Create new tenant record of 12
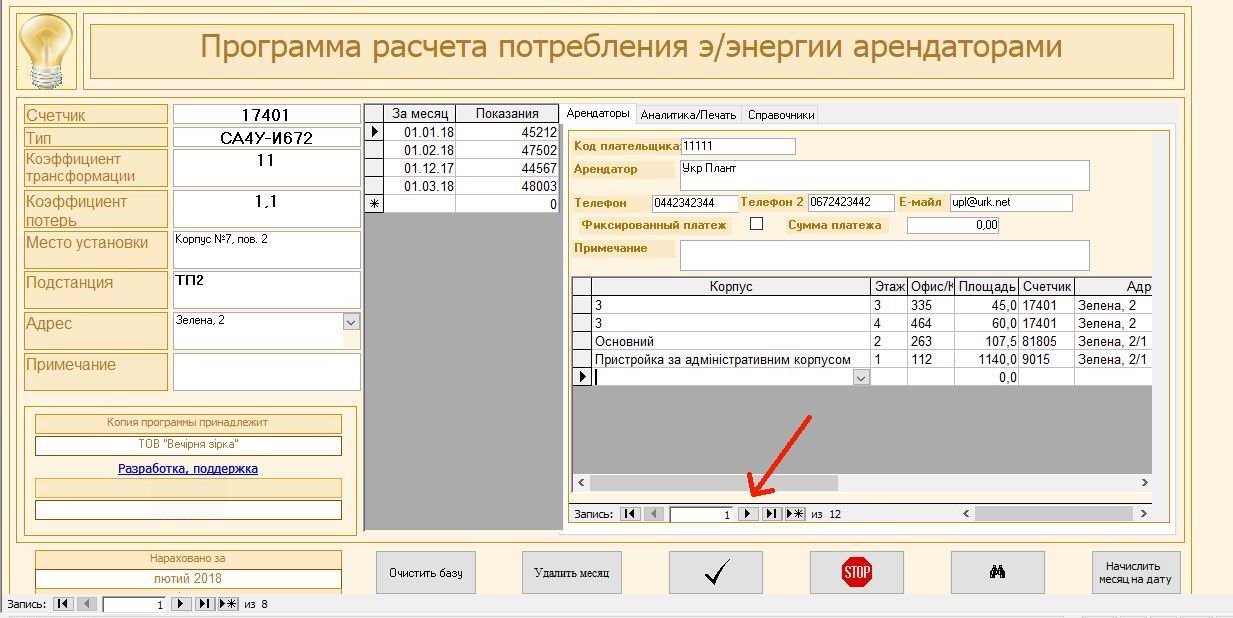The width and height of the screenshot is (1233, 618). coord(795,514)
